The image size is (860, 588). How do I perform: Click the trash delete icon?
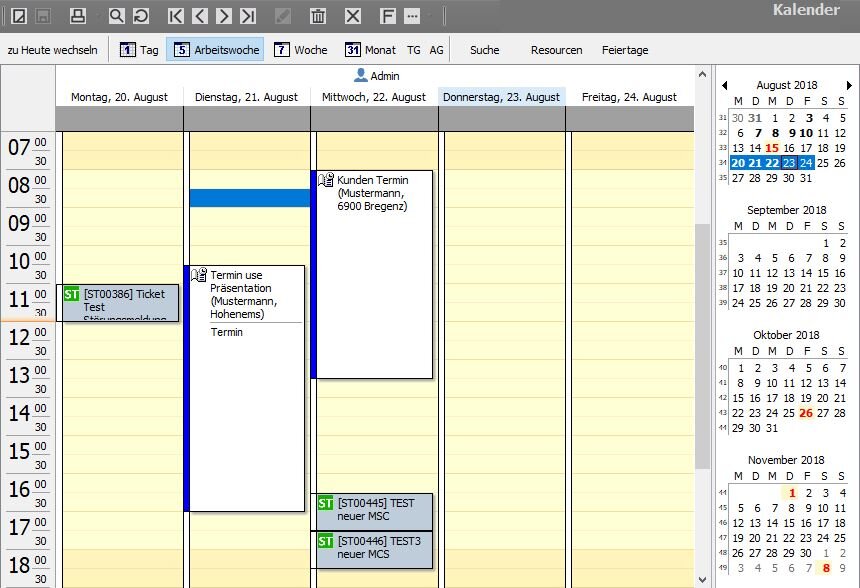click(318, 16)
